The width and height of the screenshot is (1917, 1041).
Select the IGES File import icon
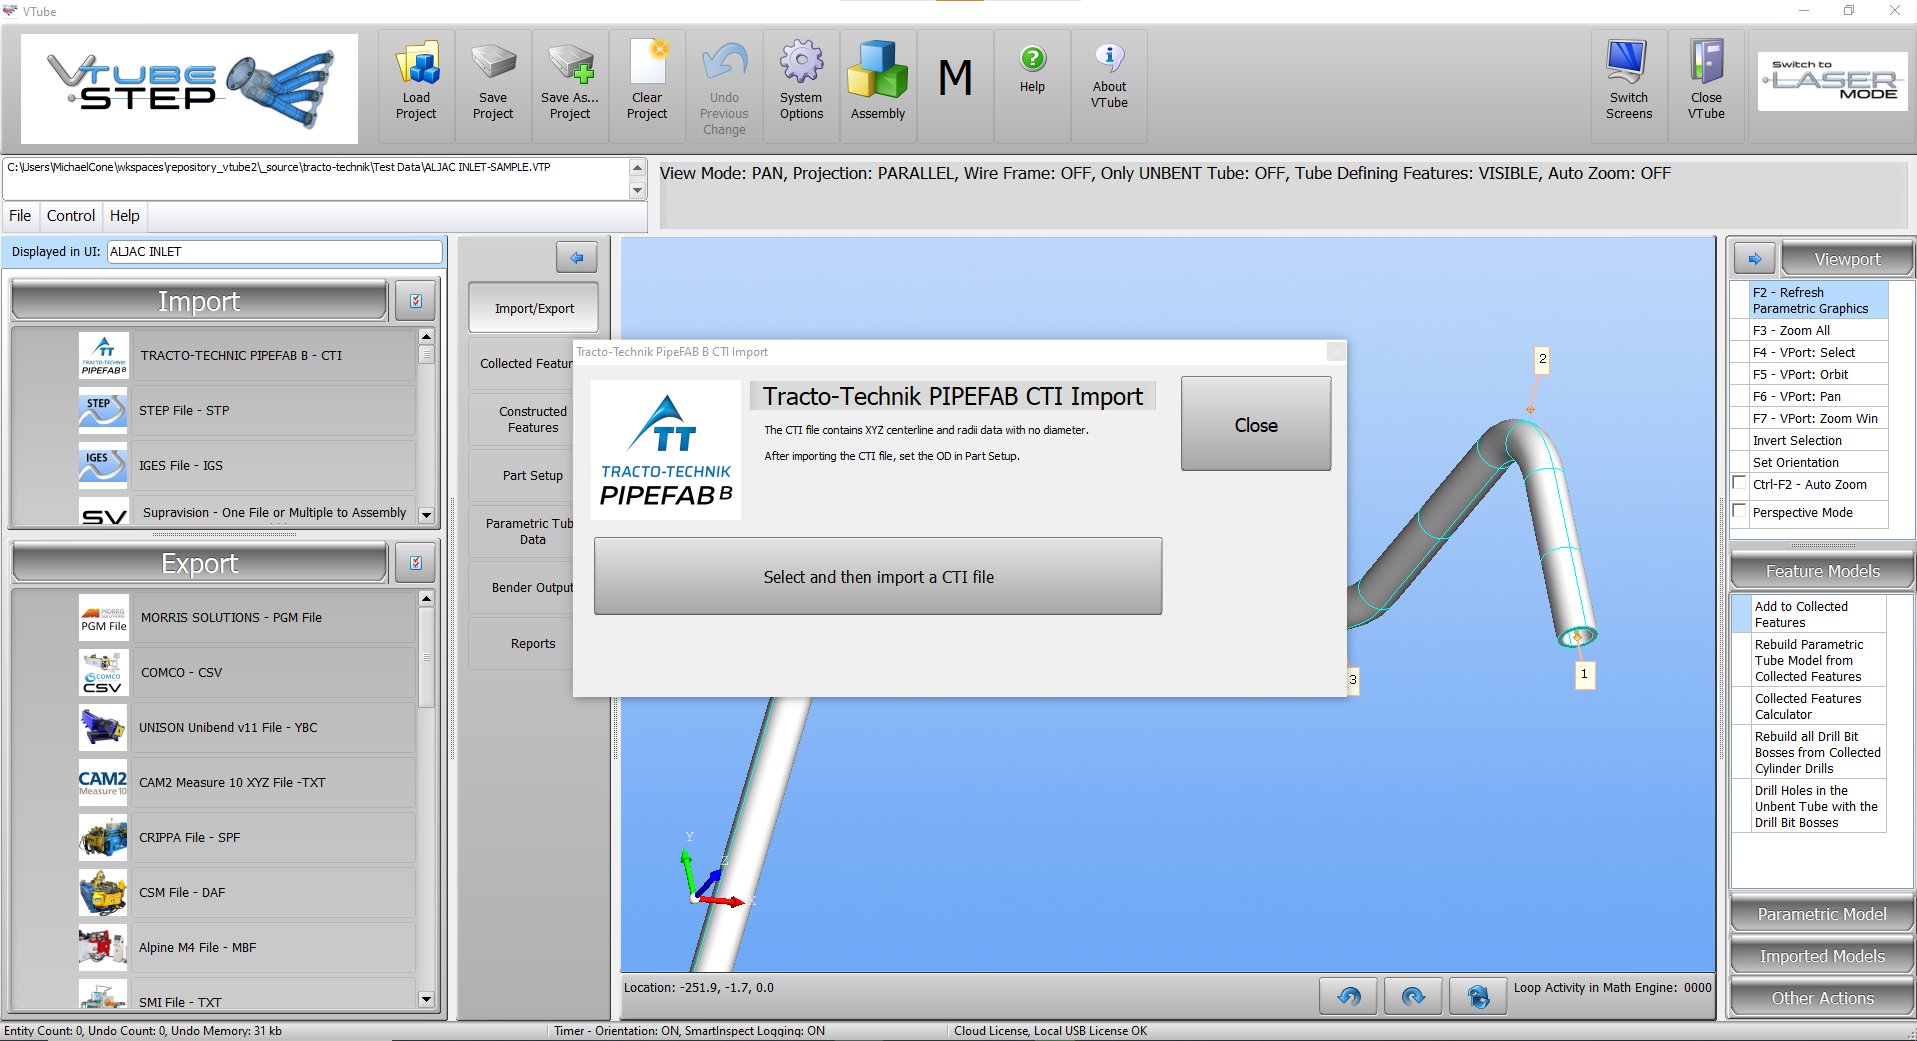(x=104, y=465)
